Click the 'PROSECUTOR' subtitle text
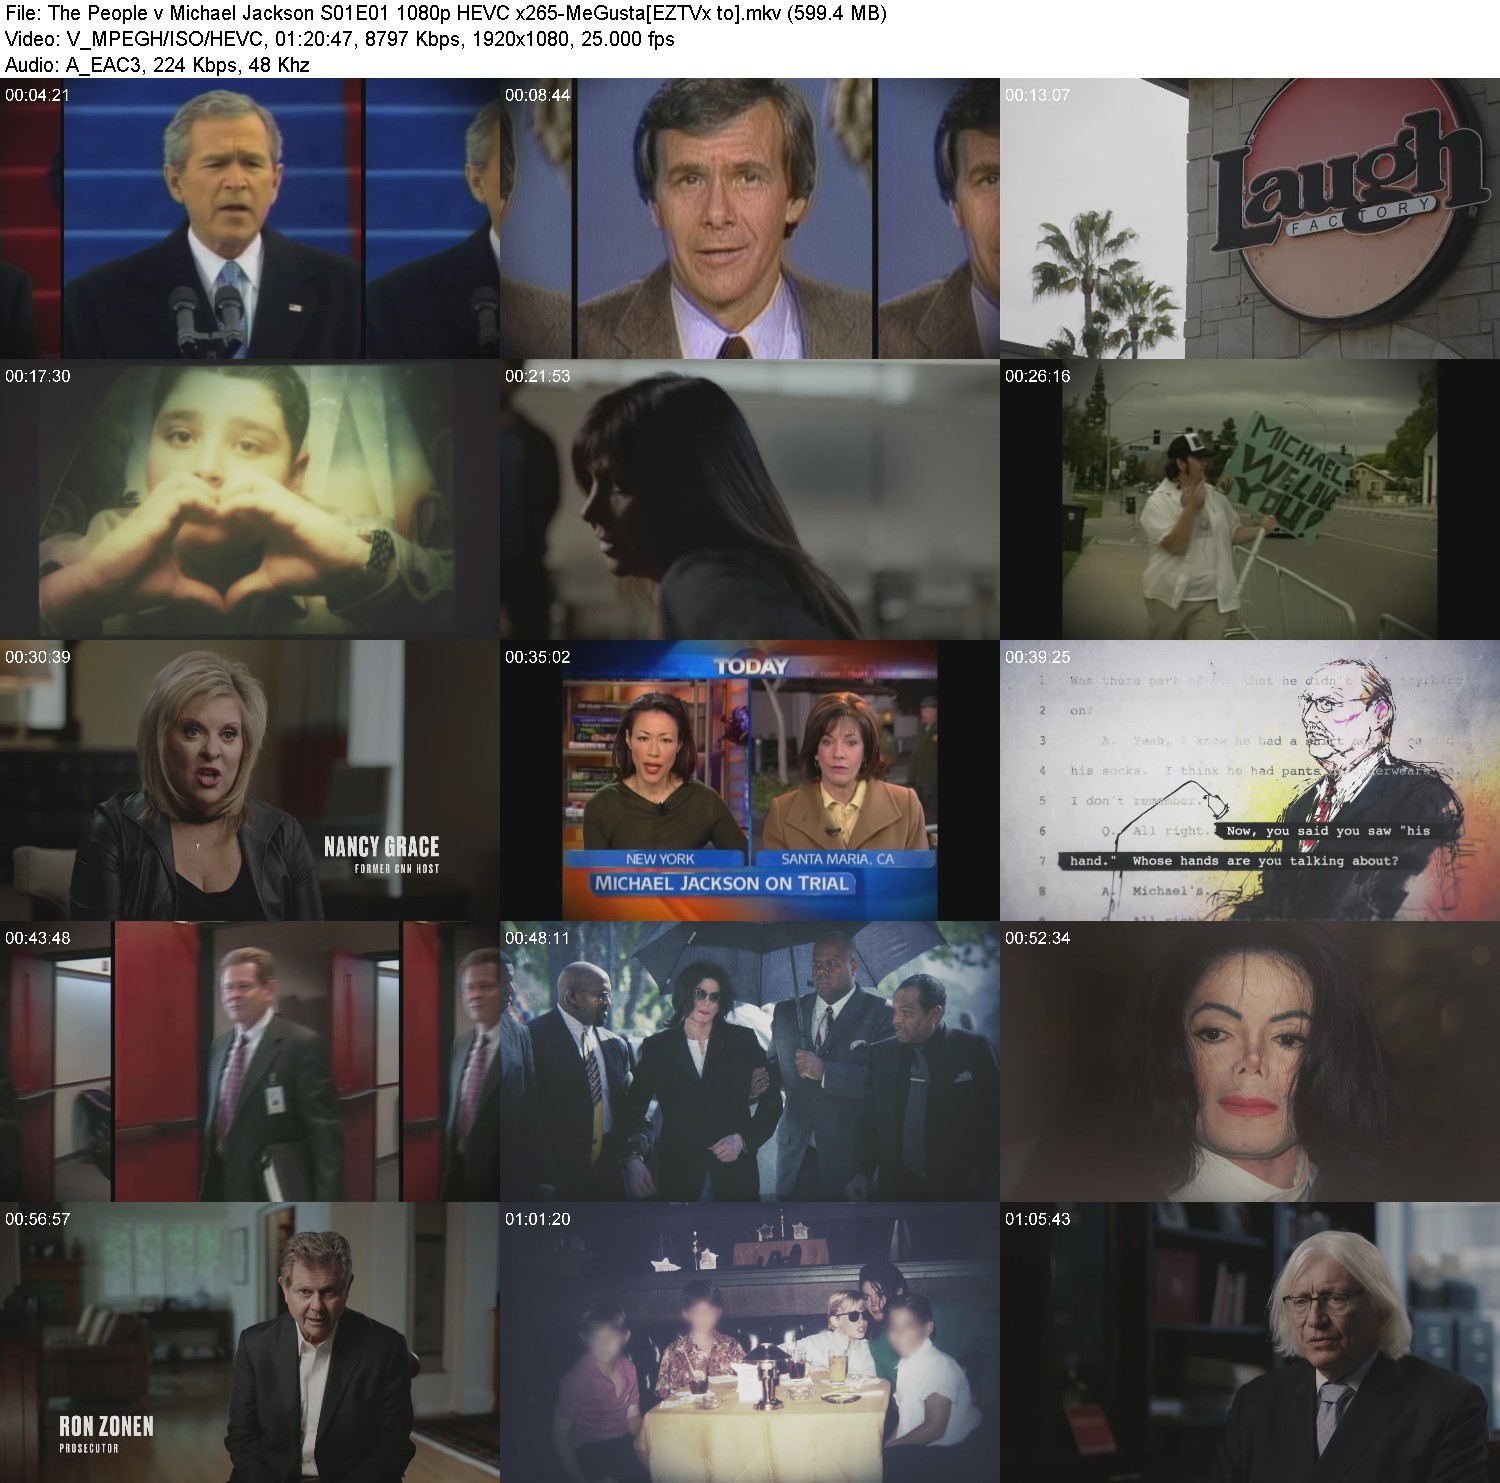 pos(89,1448)
